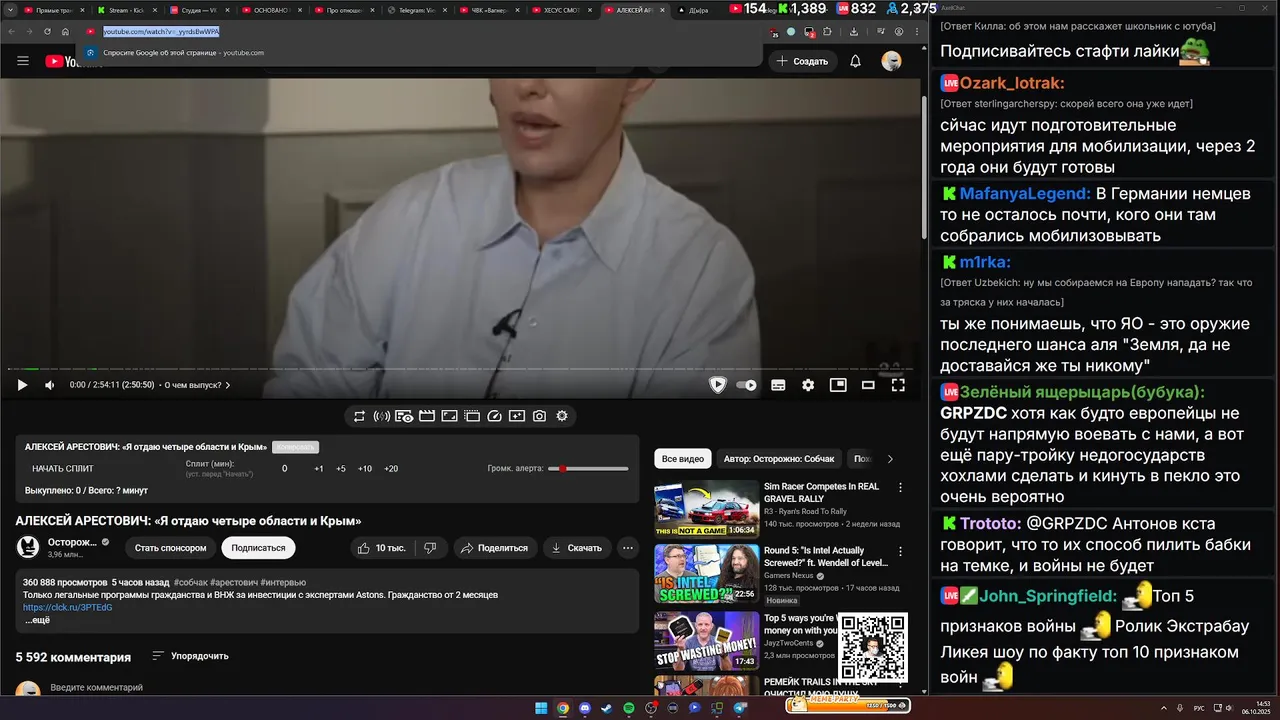The height and width of the screenshot is (720, 1280).
Task: Mute the video using the speaker icon
Action: (x=49, y=385)
